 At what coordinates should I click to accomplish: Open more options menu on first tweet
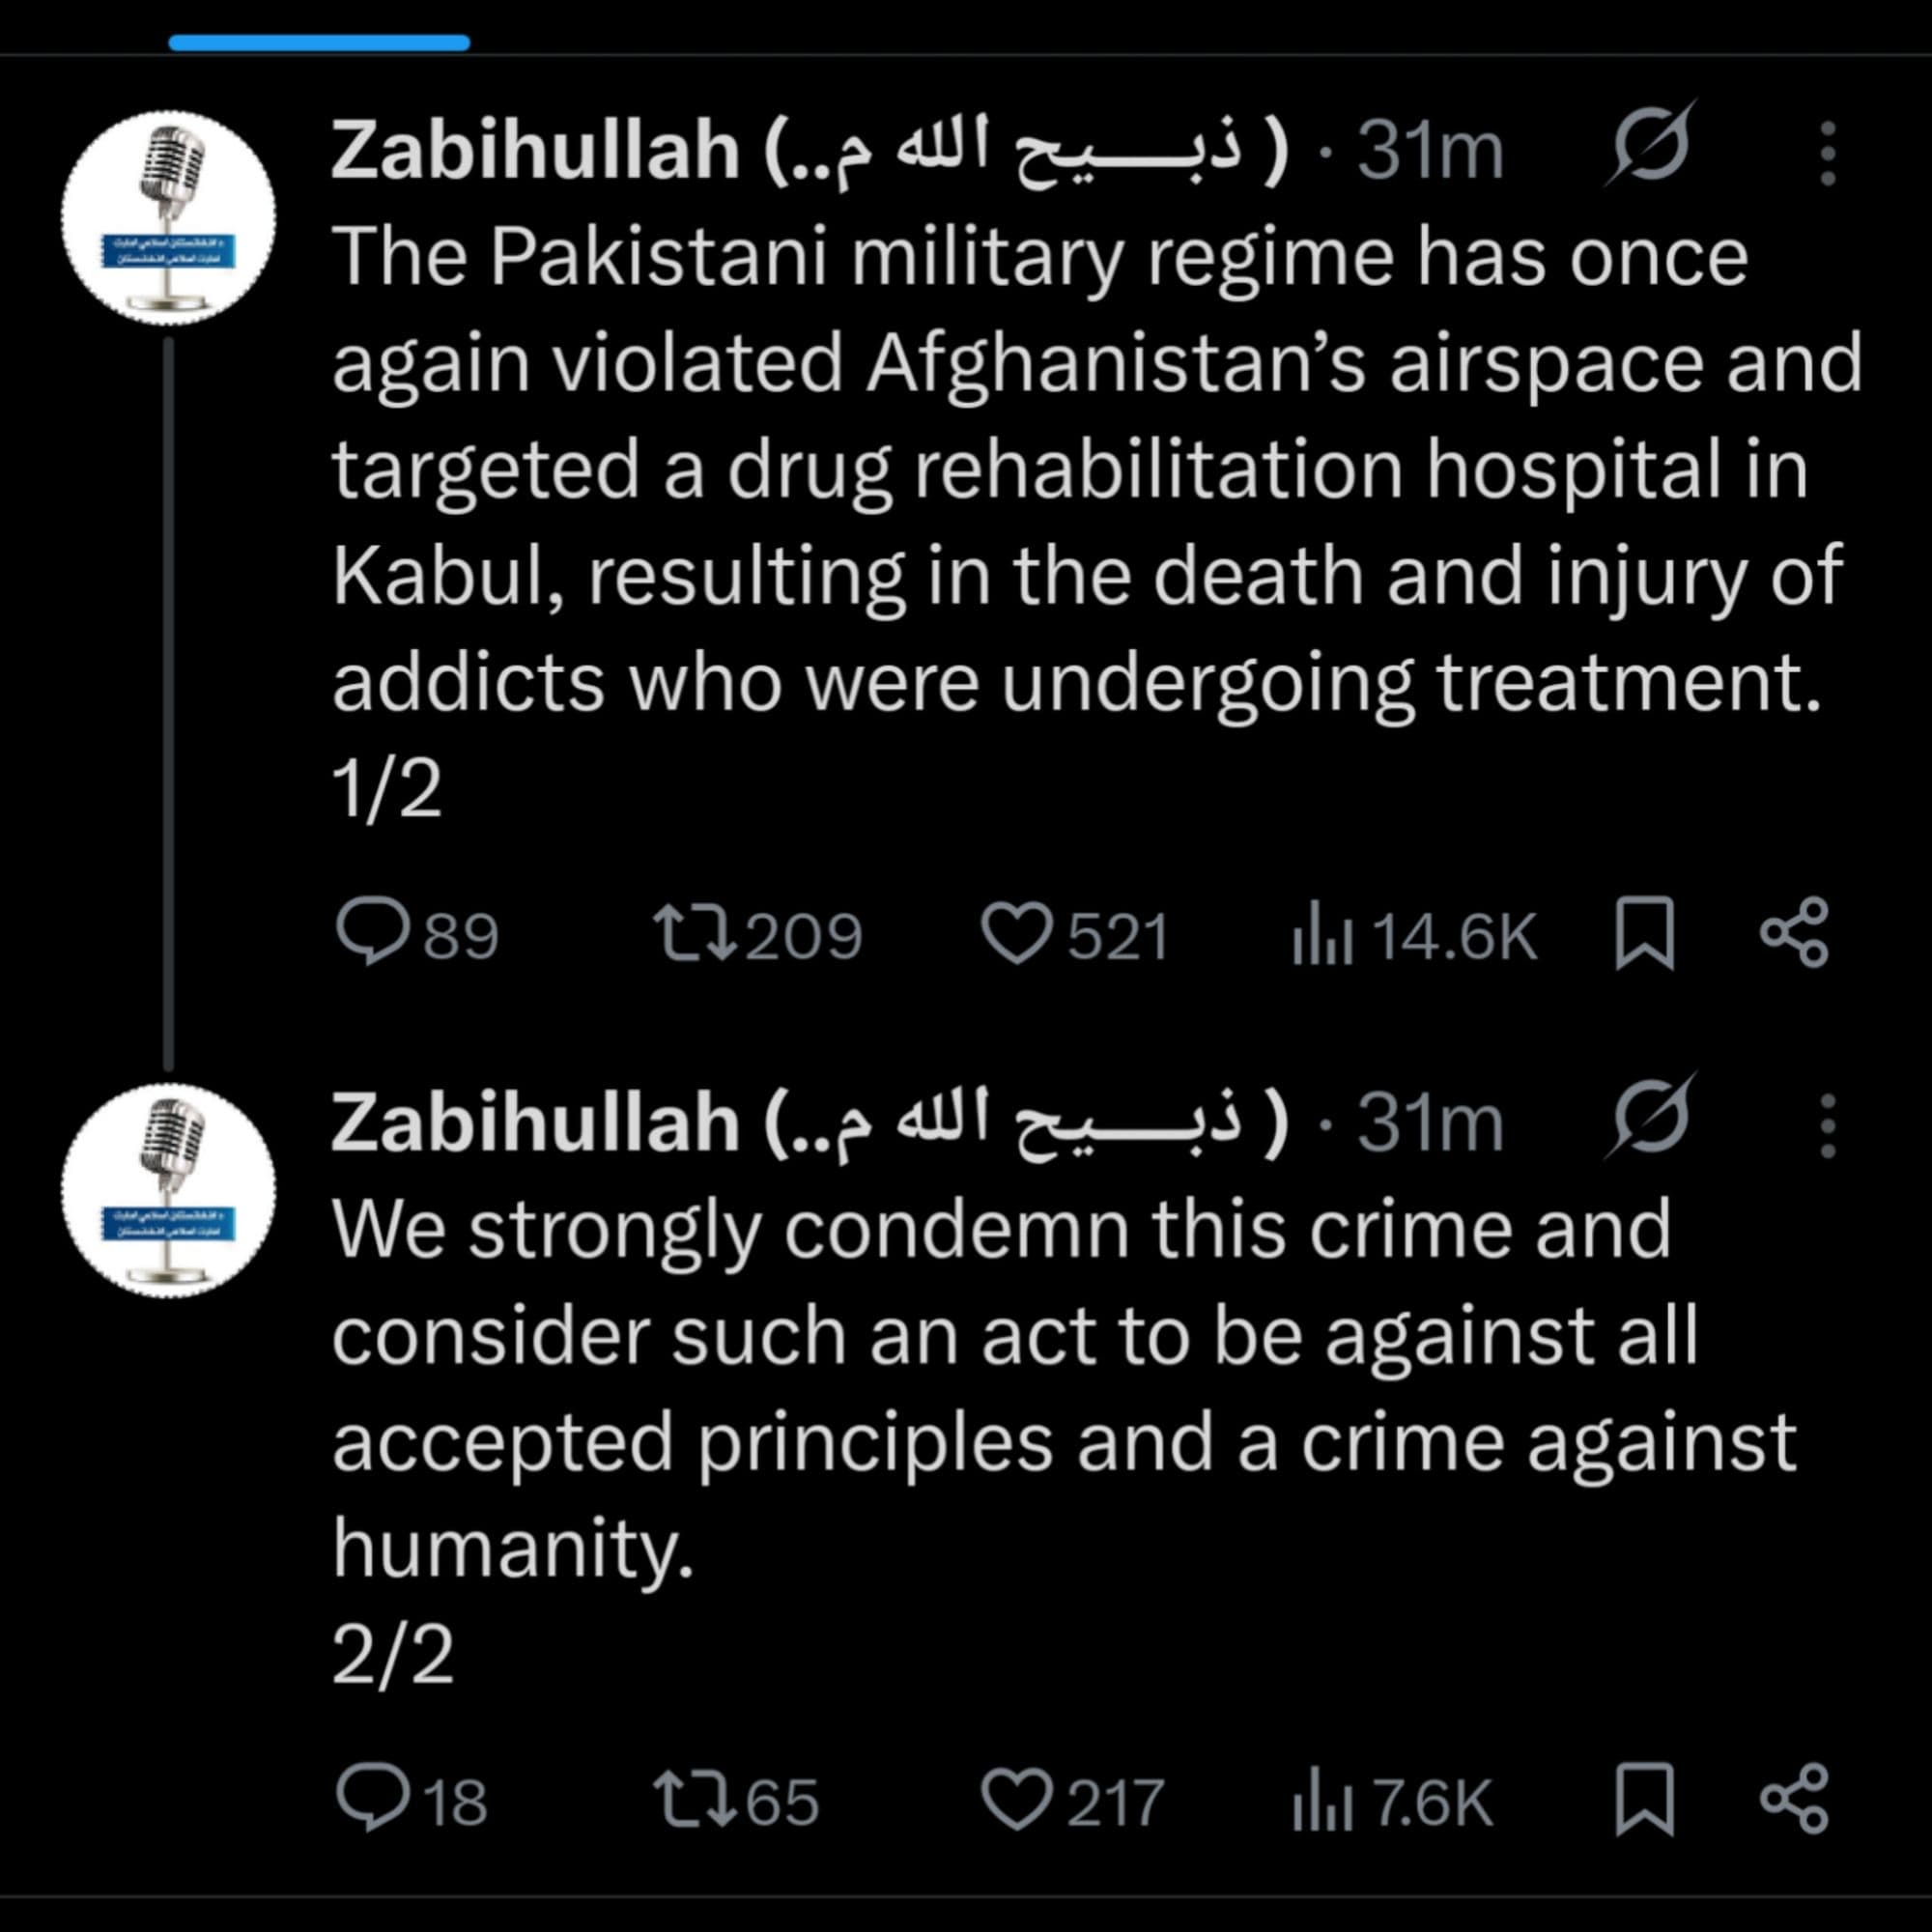(x=1828, y=153)
